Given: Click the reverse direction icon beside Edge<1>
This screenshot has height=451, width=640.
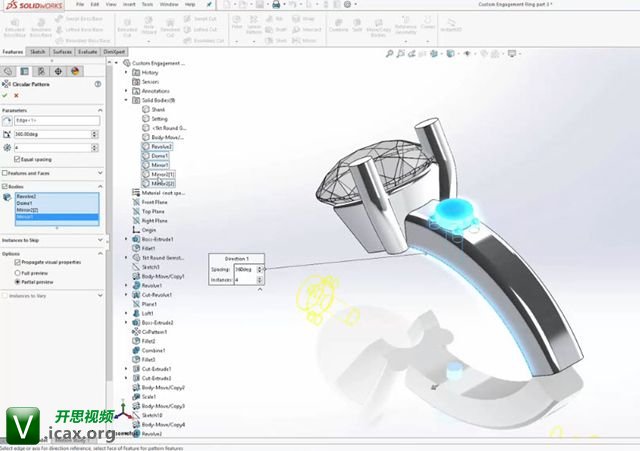Looking at the screenshot, I should tap(7, 120).
